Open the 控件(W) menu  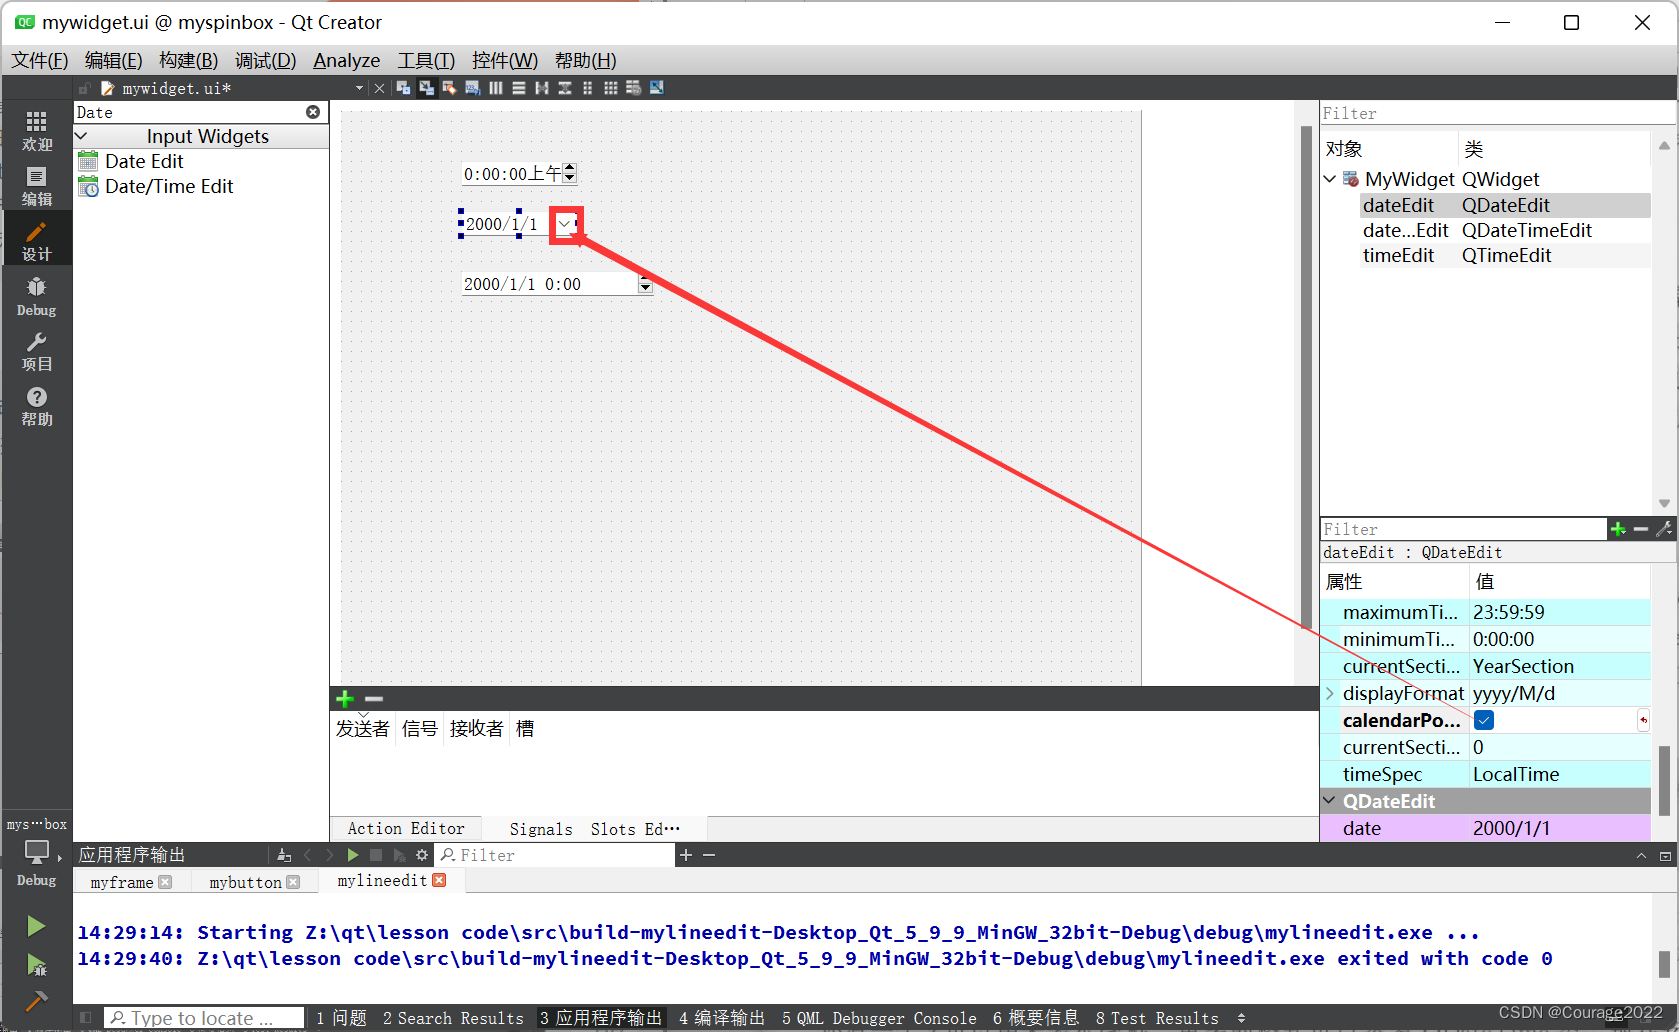(x=504, y=60)
